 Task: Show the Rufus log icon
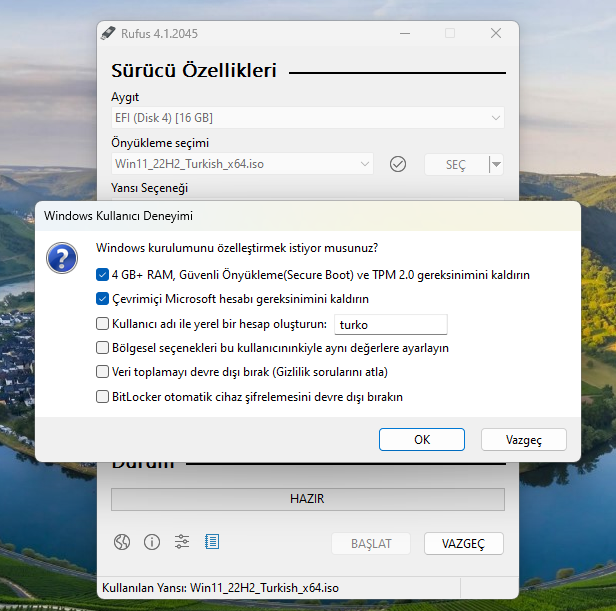[x=212, y=542]
